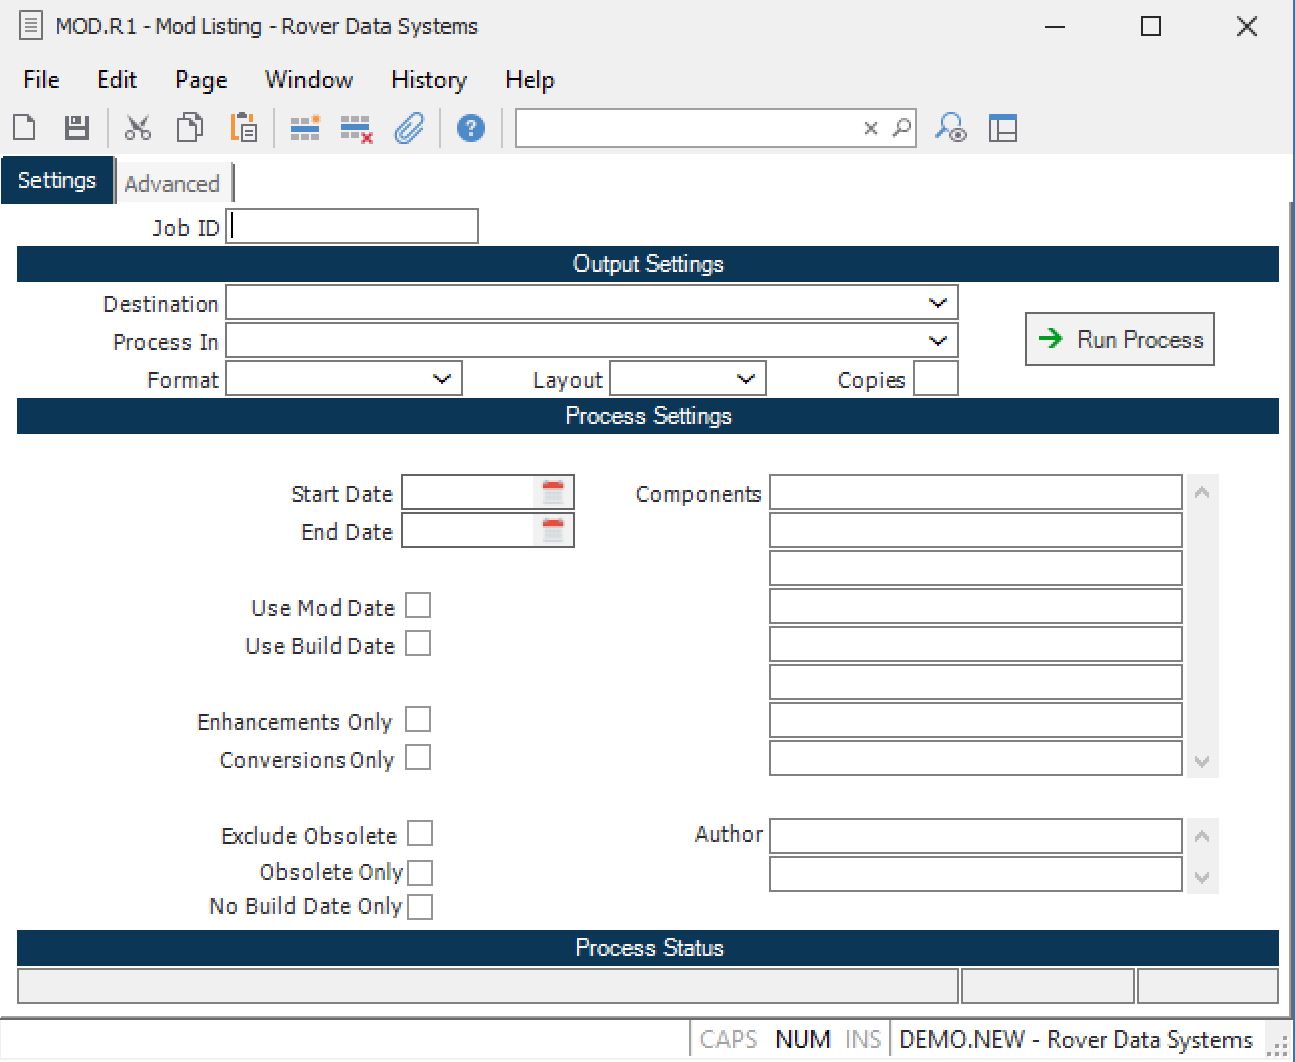1295x1062 pixels.
Task: Click the Delete row toolbar icon
Action: tap(356, 129)
